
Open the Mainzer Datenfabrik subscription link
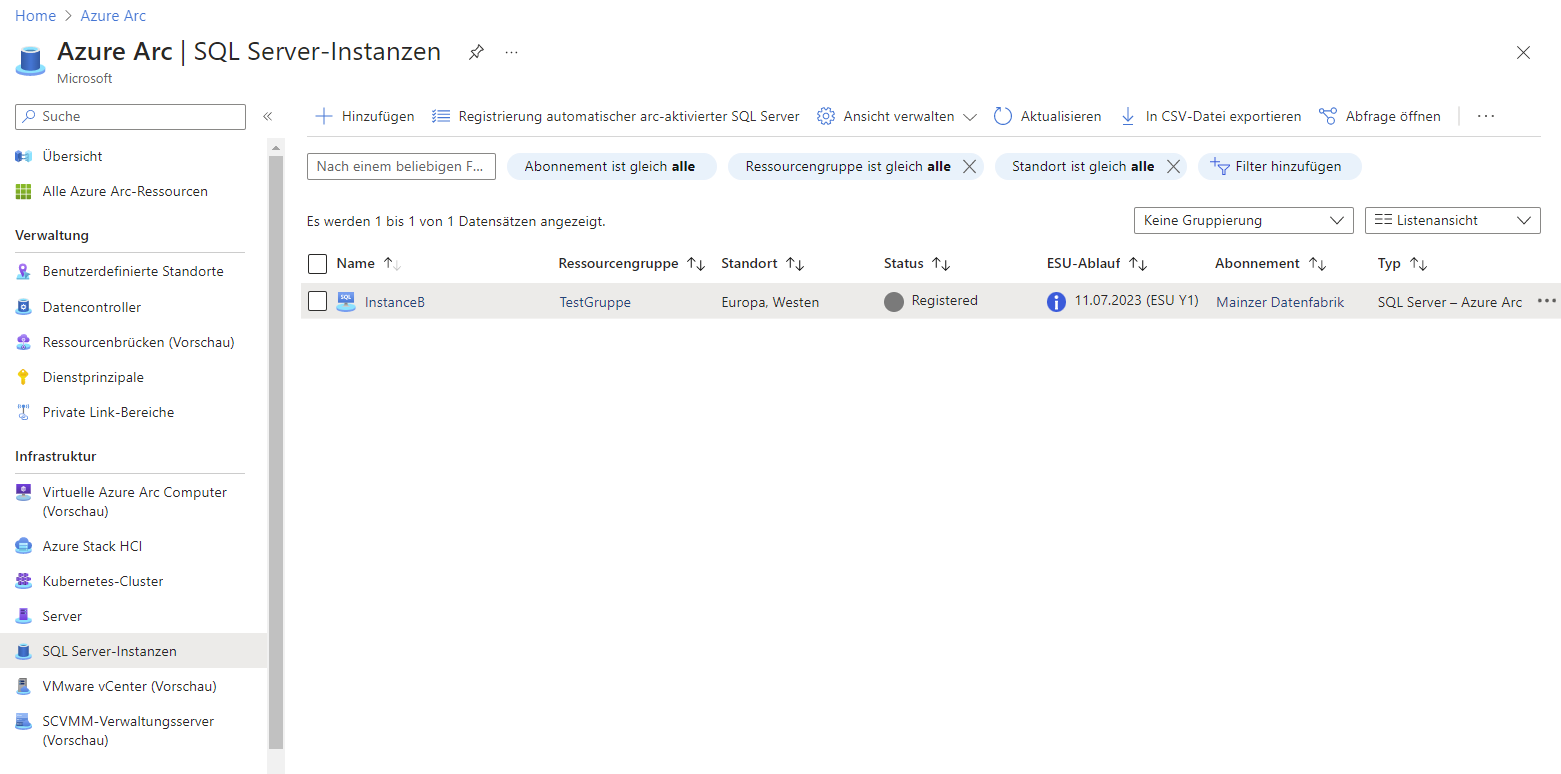(1280, 302)
